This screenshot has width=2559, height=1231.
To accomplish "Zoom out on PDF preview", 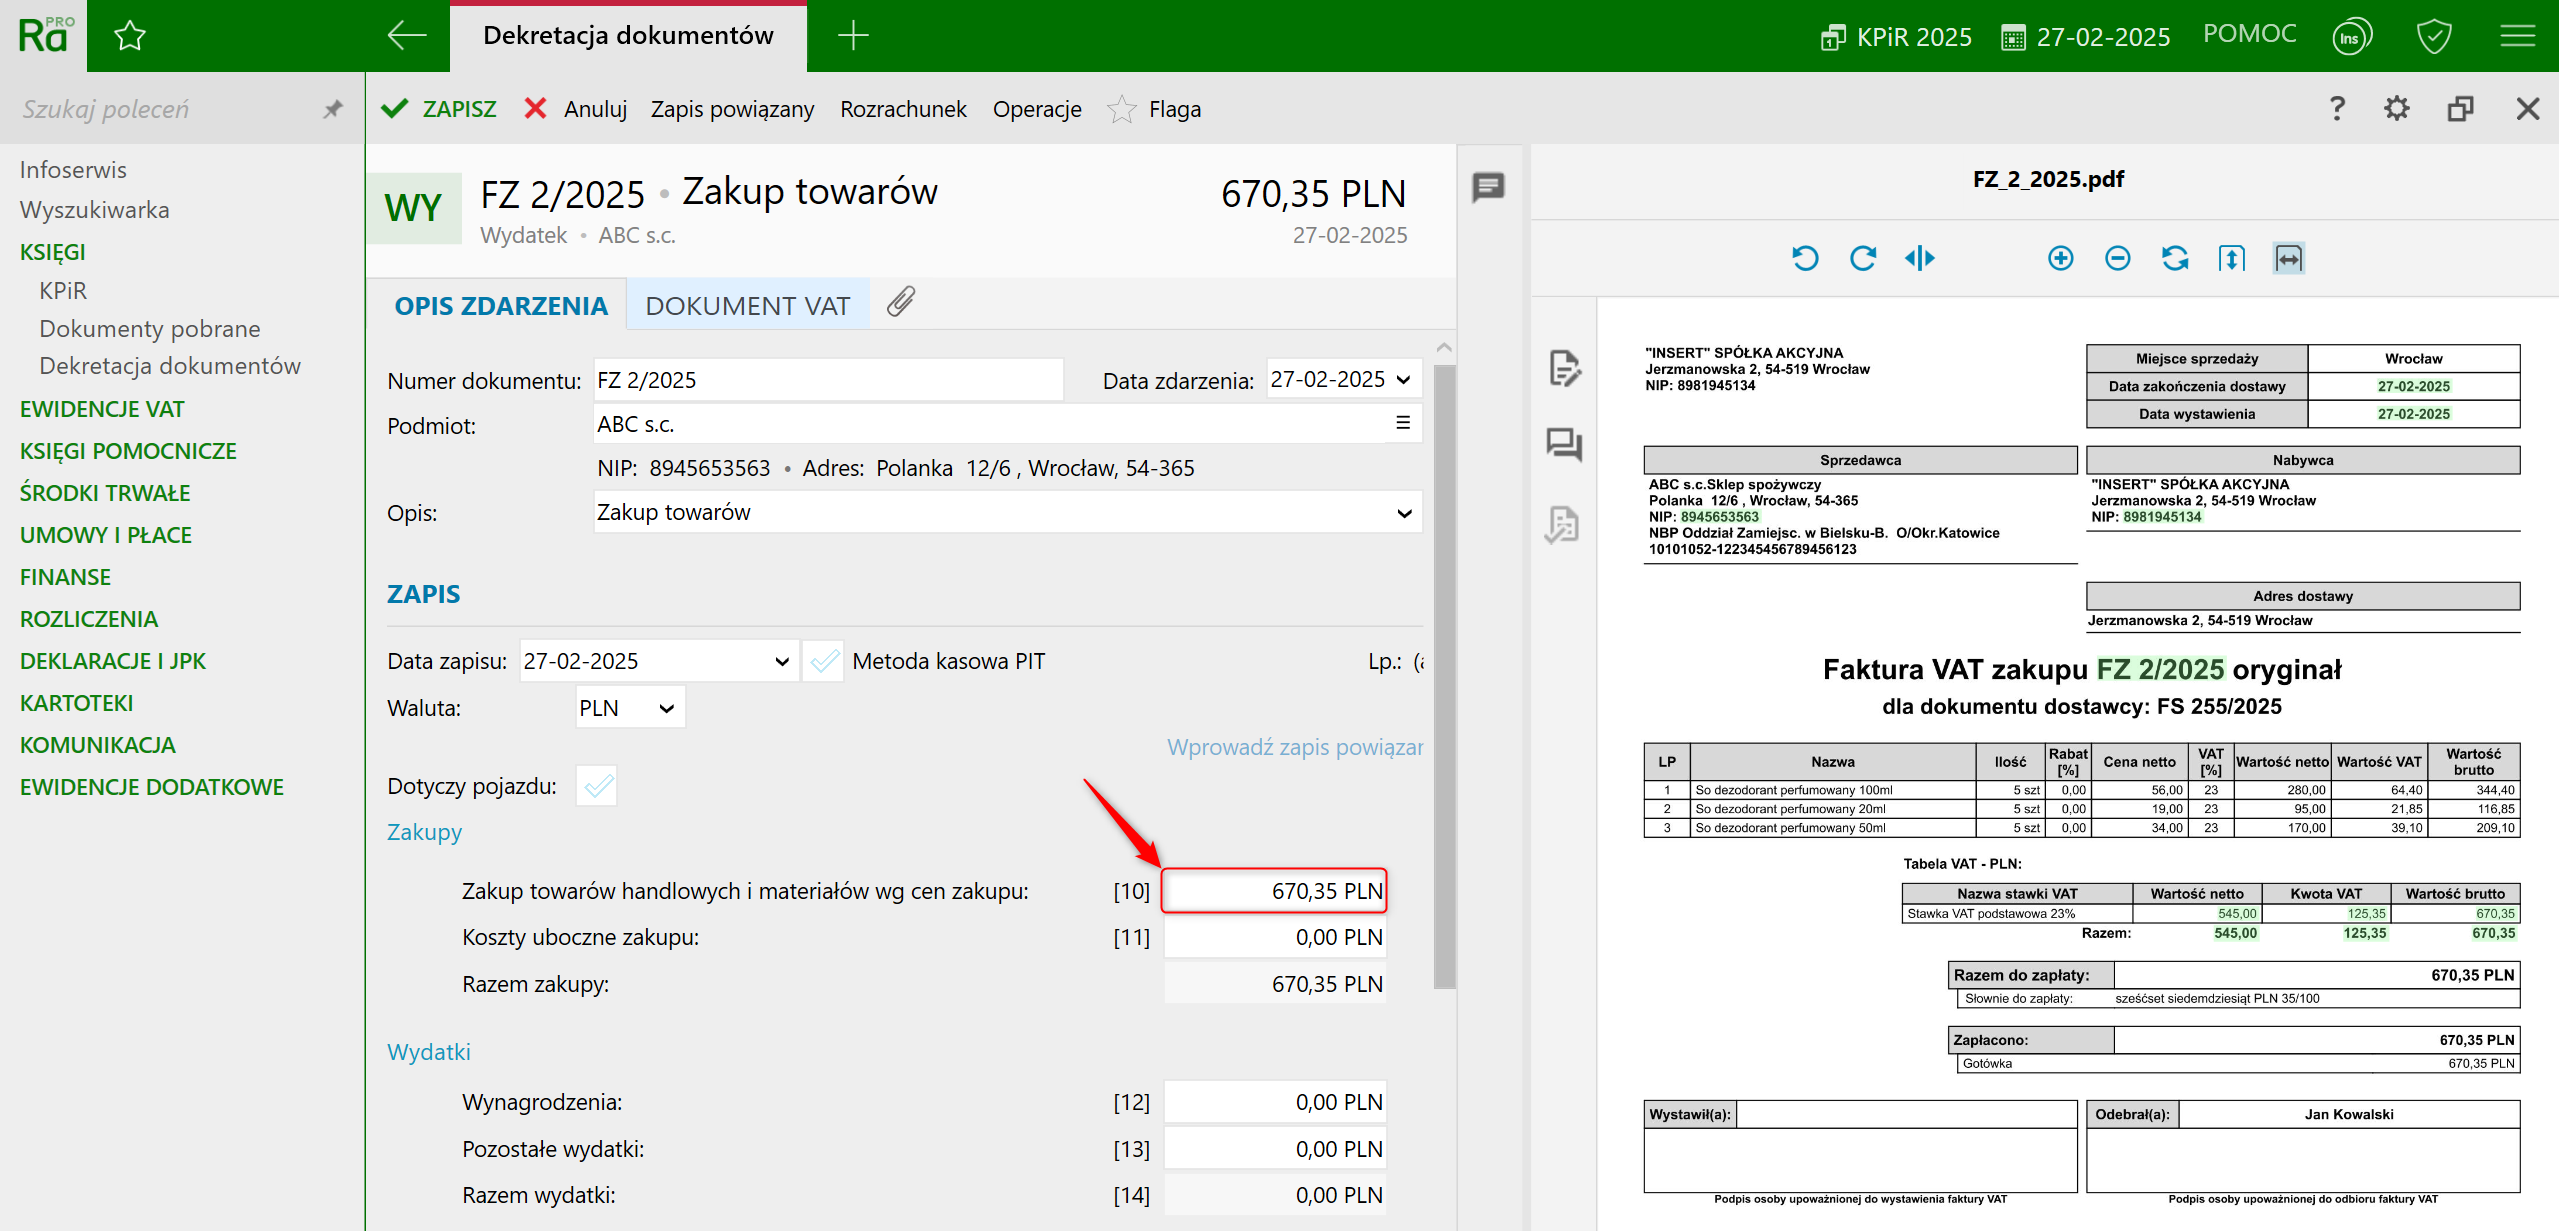I will [x=2117, y=259].
